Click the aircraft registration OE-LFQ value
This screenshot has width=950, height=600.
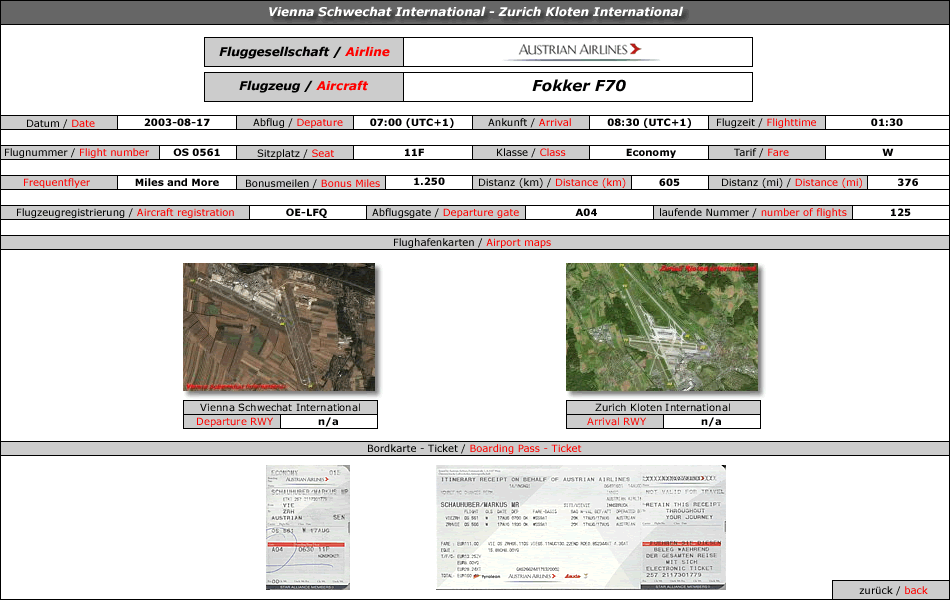tap(306, 213)
